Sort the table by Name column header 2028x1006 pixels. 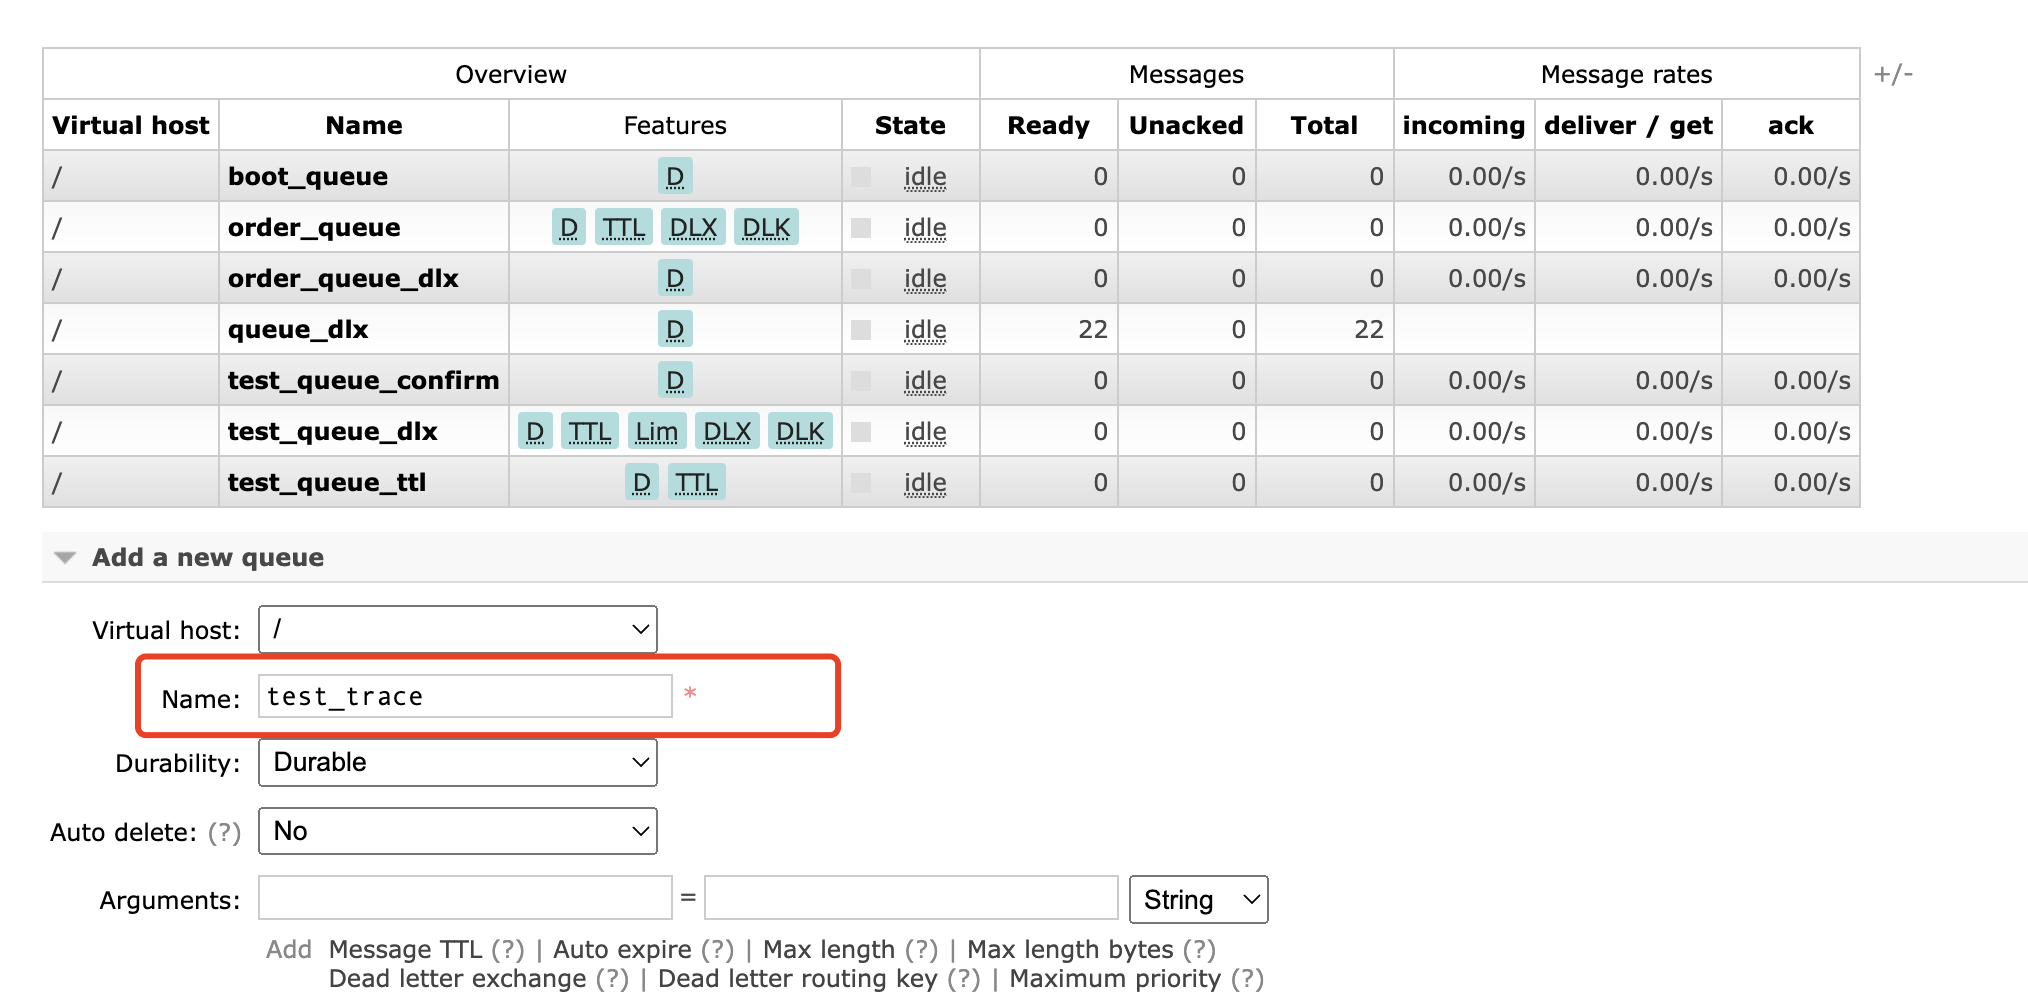[363, 126]
